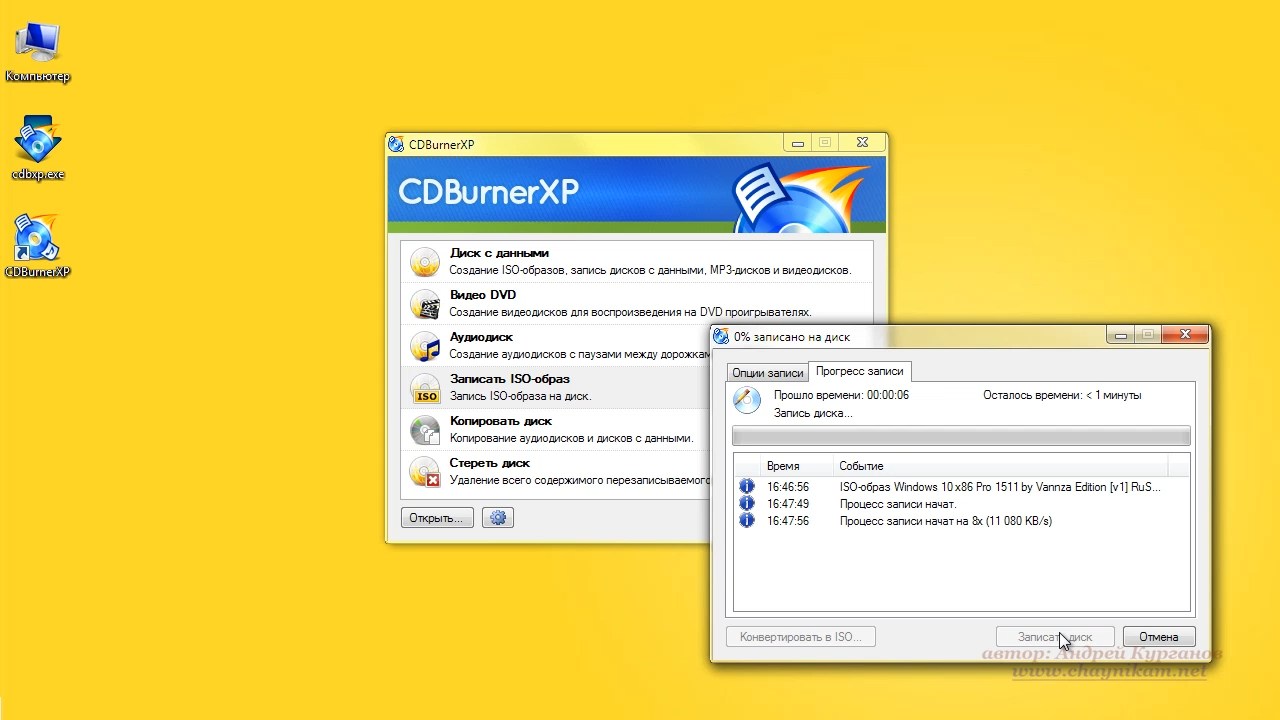Switch to the Опции записи tab
The height and width of the screenshot is (720, 1280).
click(768, 372)
